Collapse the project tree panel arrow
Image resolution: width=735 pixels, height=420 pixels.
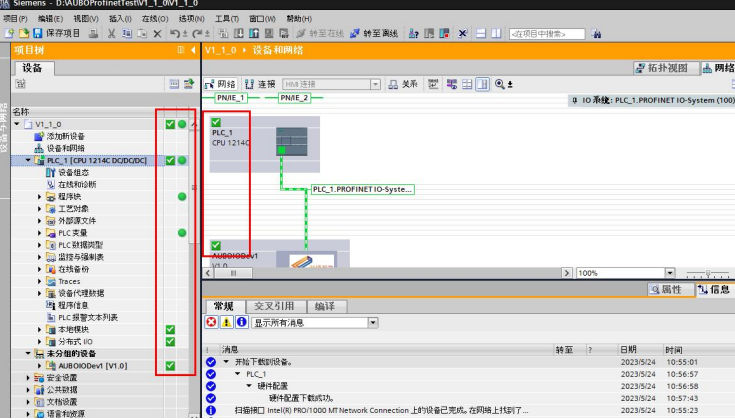[193, 50]
